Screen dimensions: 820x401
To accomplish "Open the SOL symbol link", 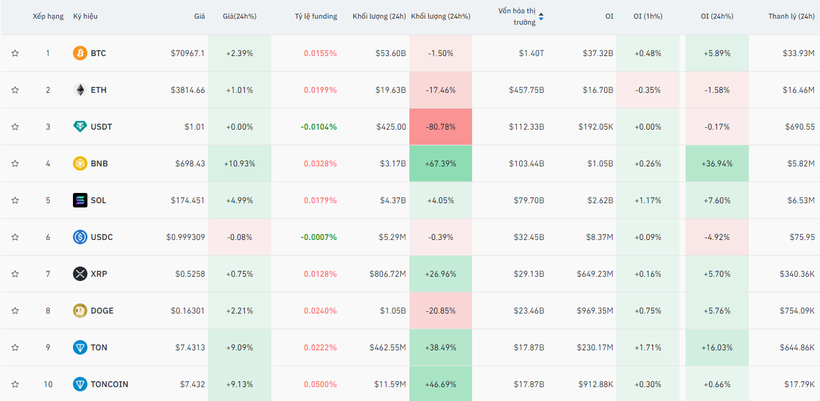I will pos(98,200).
